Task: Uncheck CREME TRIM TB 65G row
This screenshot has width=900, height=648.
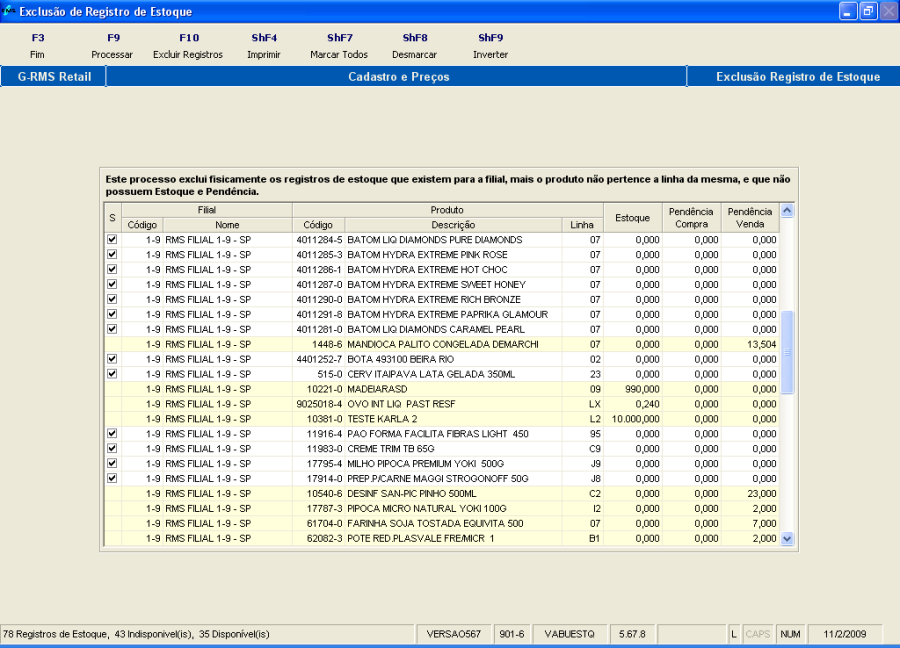Action: tap(112, 448)
